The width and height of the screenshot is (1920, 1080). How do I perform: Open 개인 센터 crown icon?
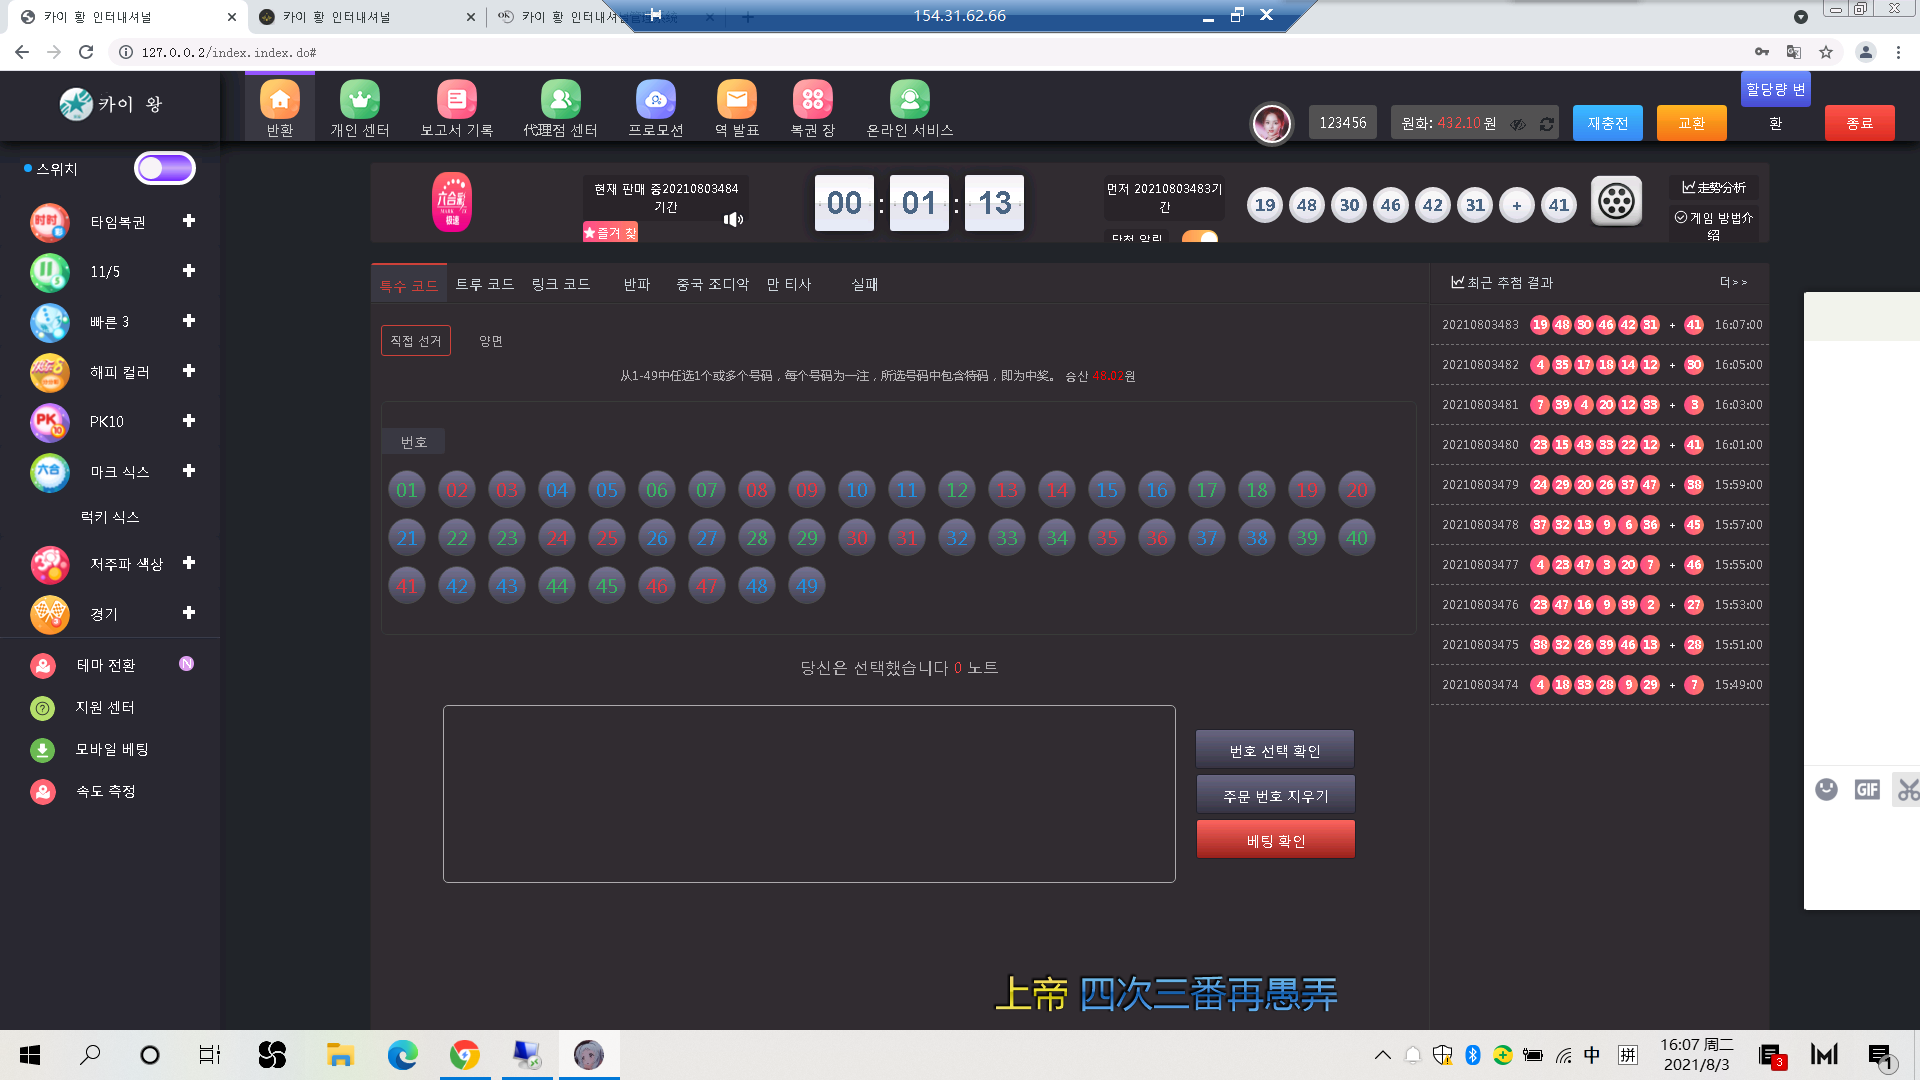click(360, 99)
